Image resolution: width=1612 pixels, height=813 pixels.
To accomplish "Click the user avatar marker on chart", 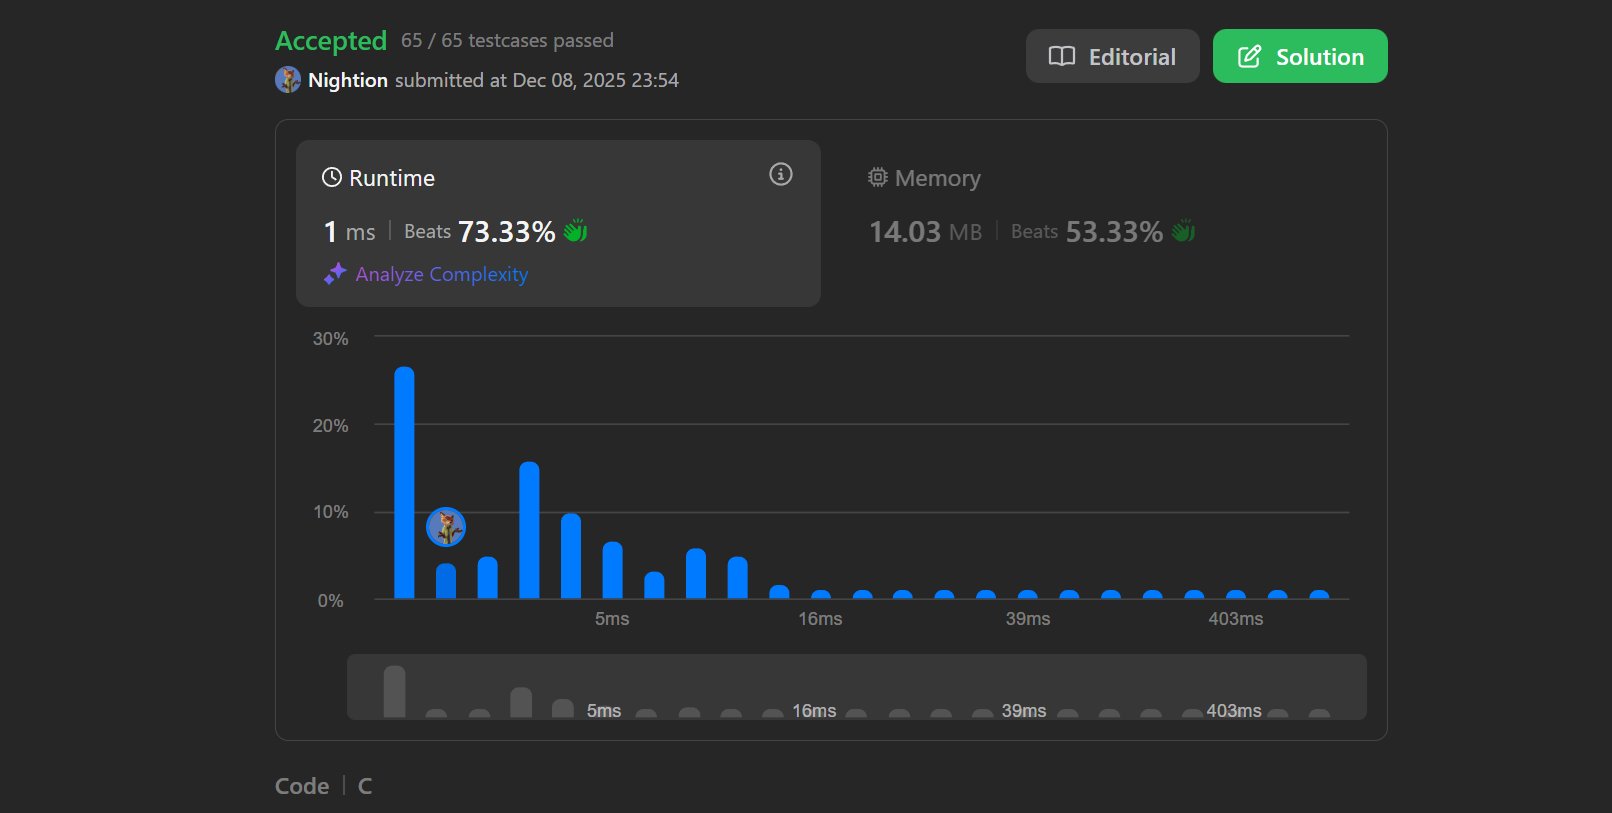I will coord(446,527).
